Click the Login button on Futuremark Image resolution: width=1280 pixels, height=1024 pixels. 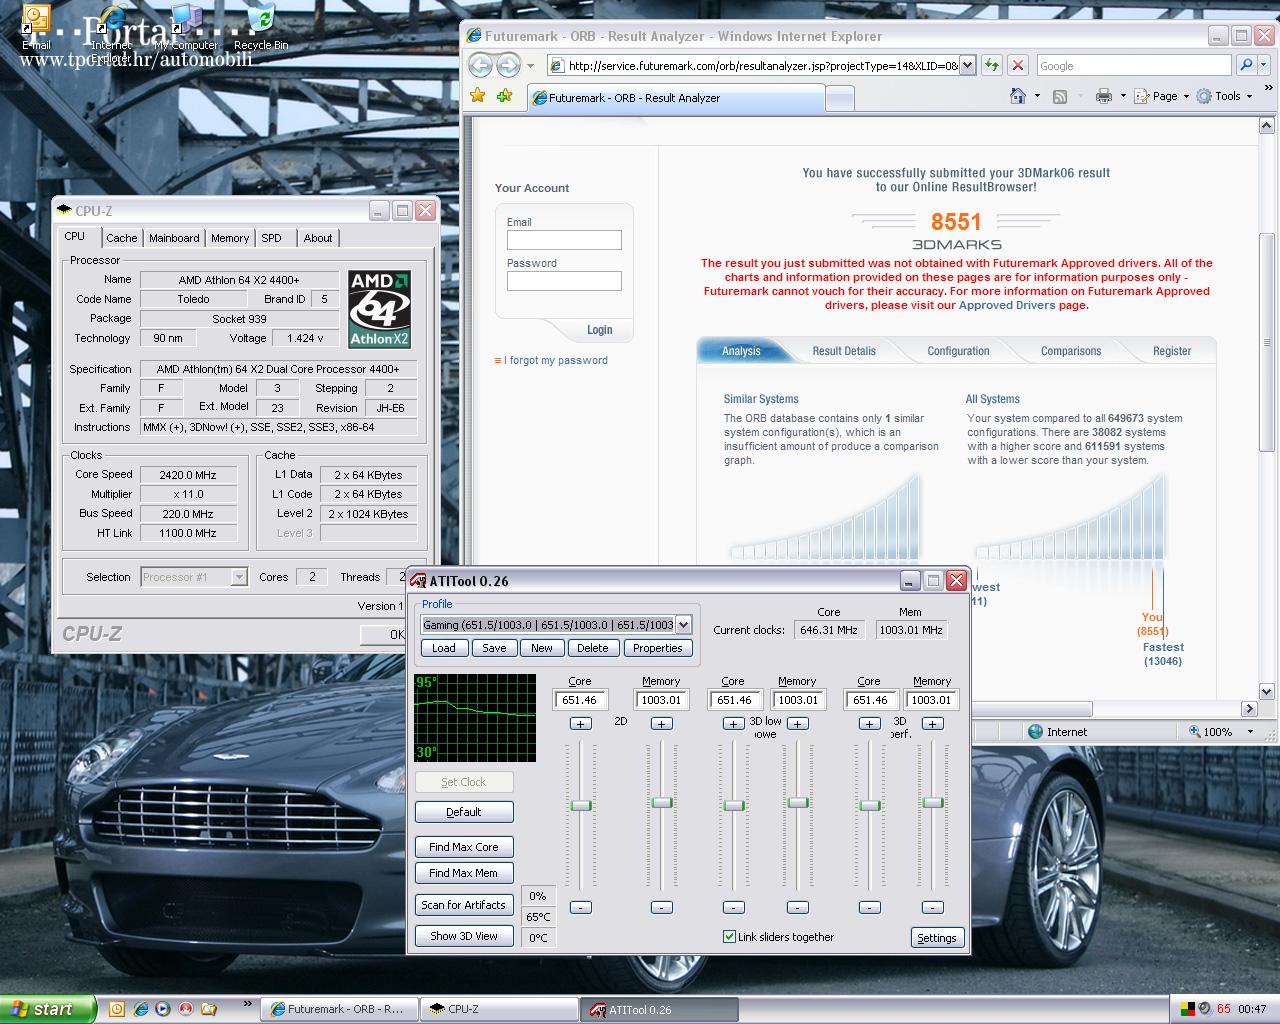pyautogui.click(x=600, y=330)
